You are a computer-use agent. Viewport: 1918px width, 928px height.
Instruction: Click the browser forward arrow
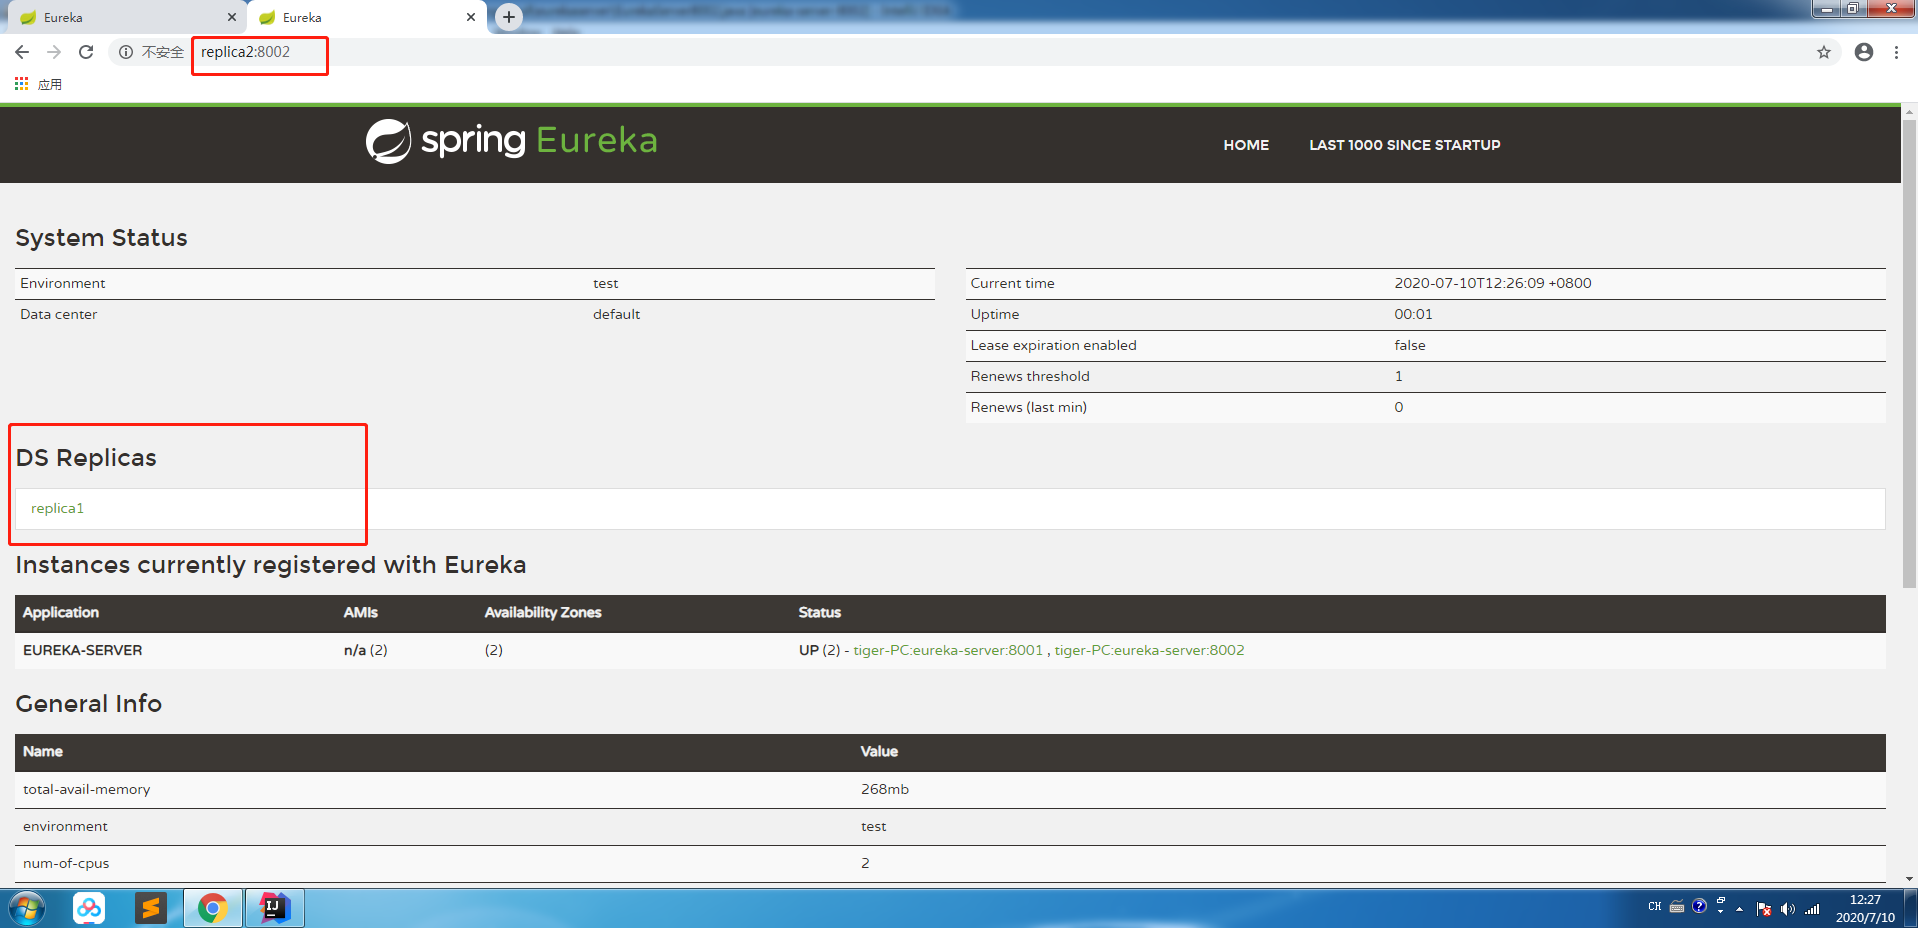[x=54, y=52]
